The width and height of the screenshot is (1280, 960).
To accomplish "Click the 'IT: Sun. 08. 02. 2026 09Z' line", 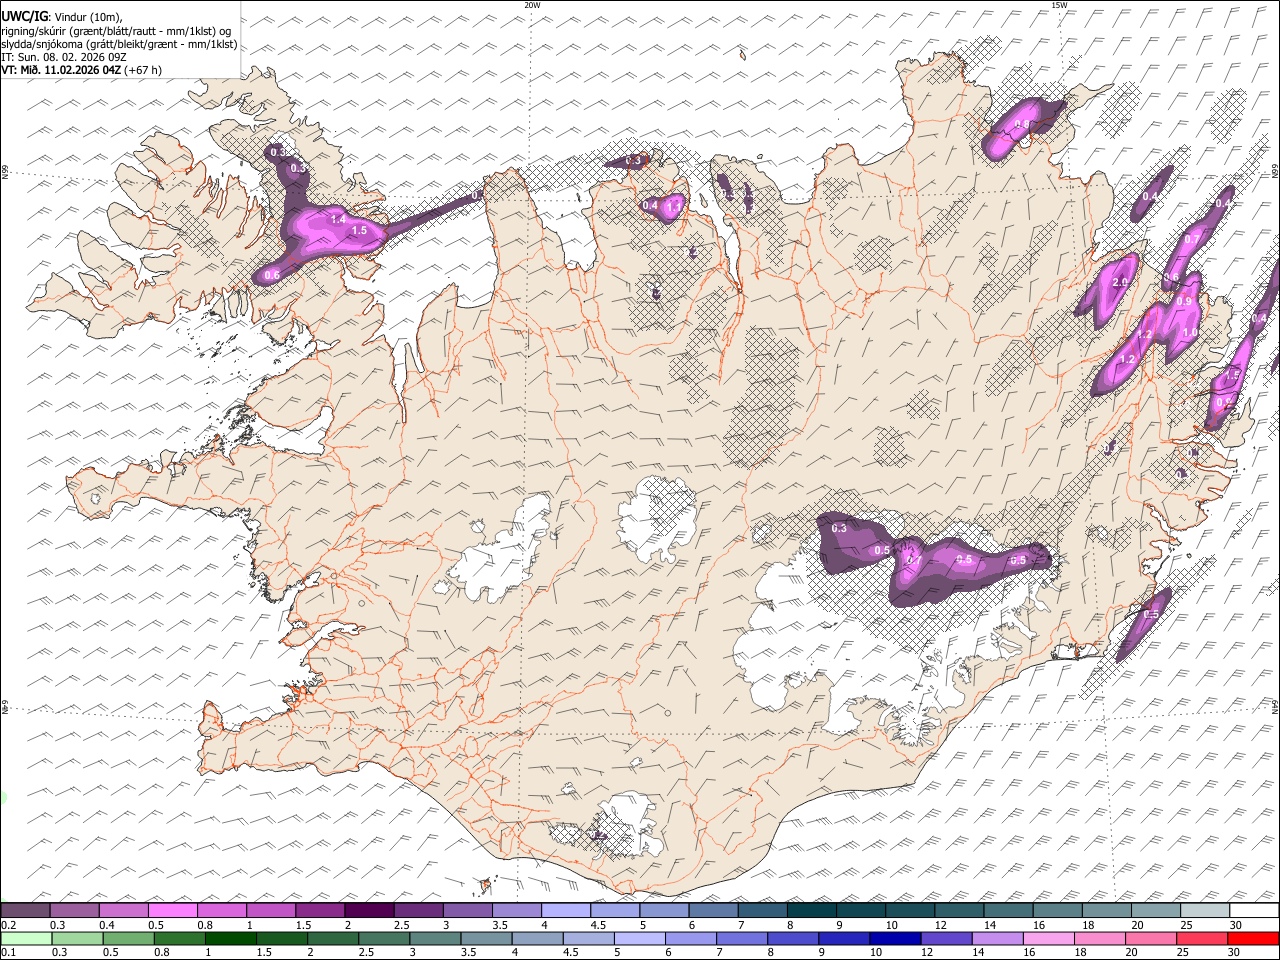I will point(64,57).
